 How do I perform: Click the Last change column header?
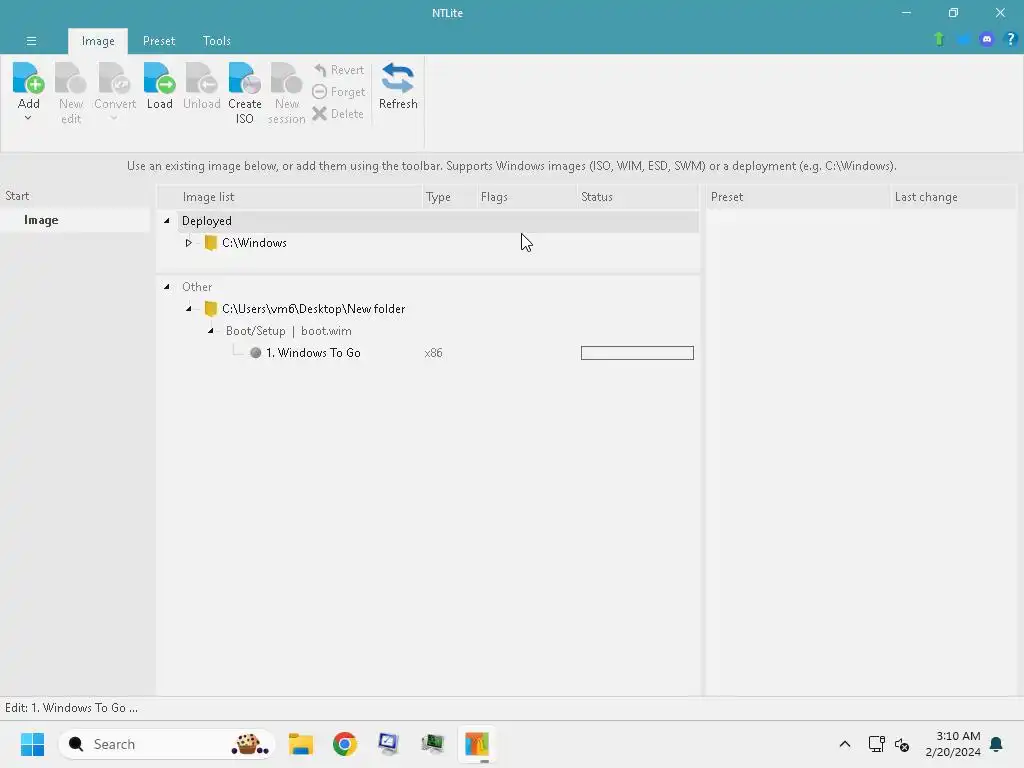[x=953, y=197]
